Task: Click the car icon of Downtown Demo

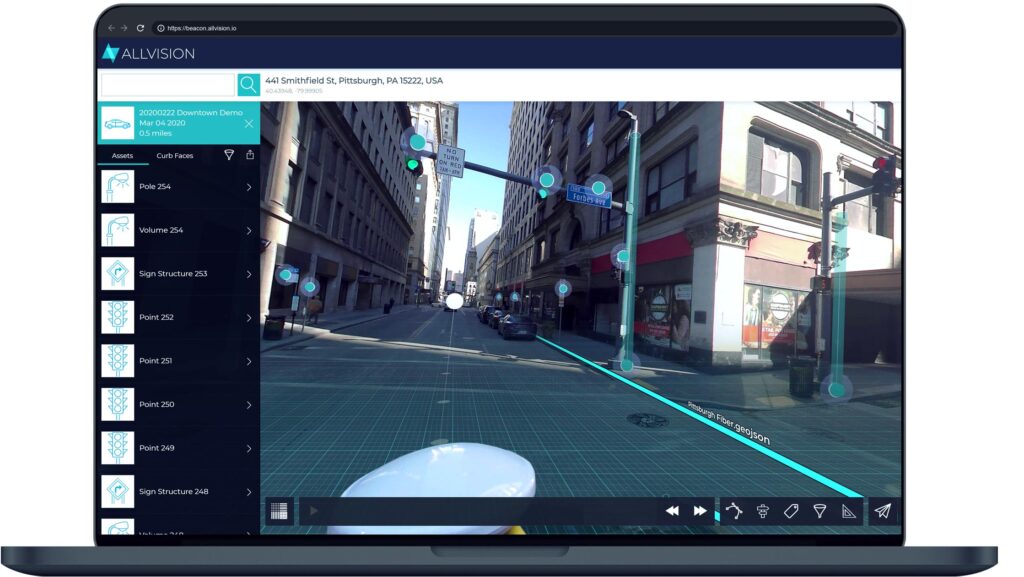Action: click(118, 123)
